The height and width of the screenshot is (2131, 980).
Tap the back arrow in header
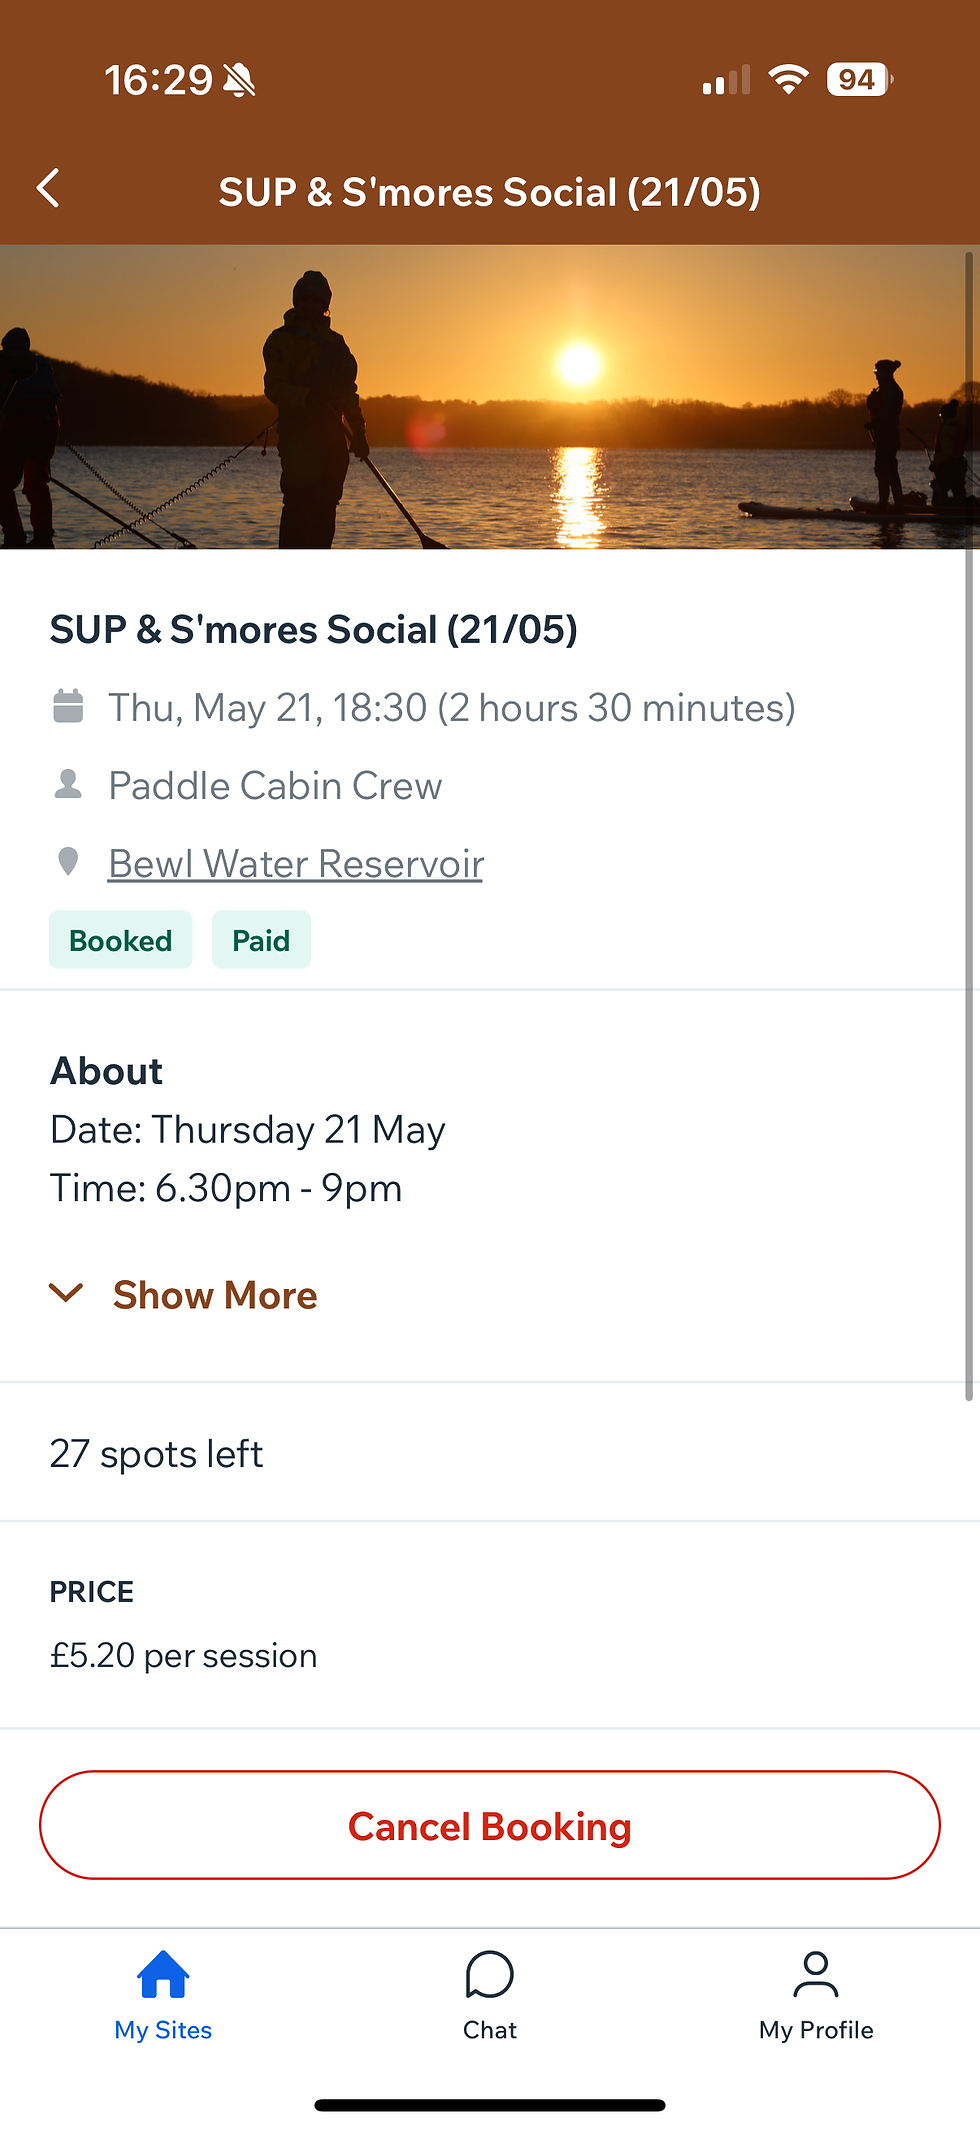(x=48, y=189)
